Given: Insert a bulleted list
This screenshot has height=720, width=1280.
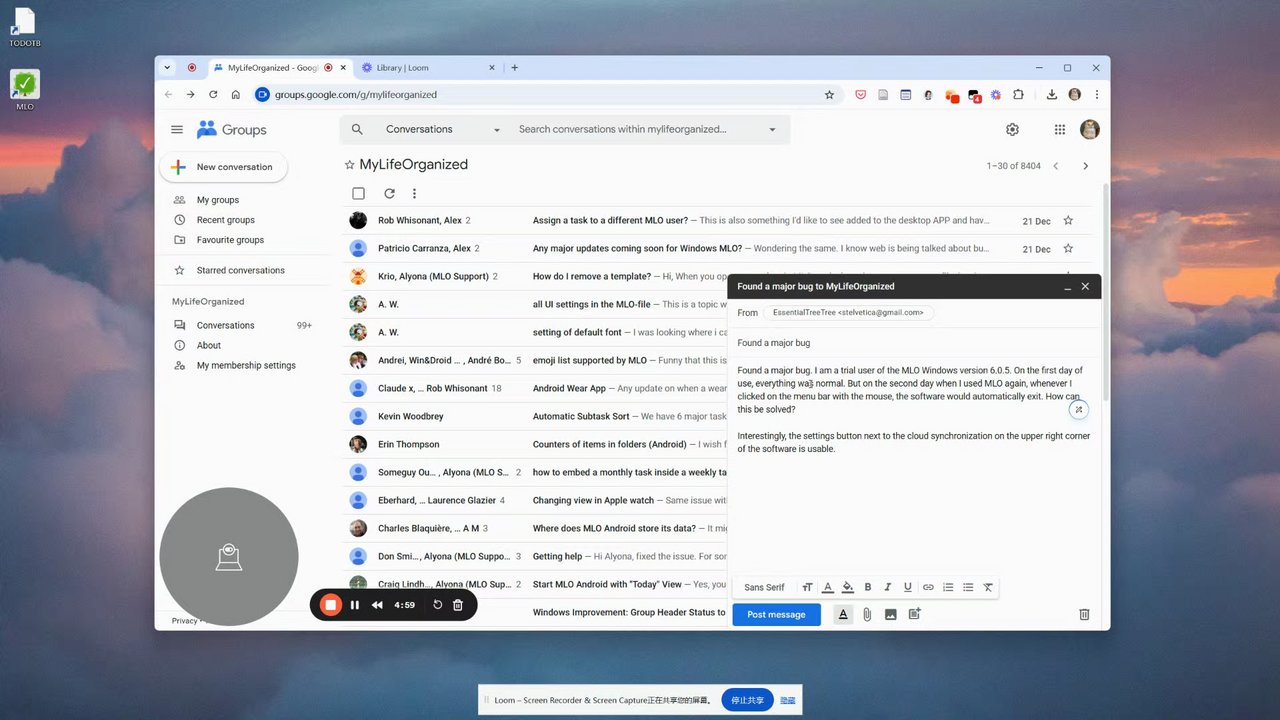Looking at the screenshot, I should click(968, 587).
